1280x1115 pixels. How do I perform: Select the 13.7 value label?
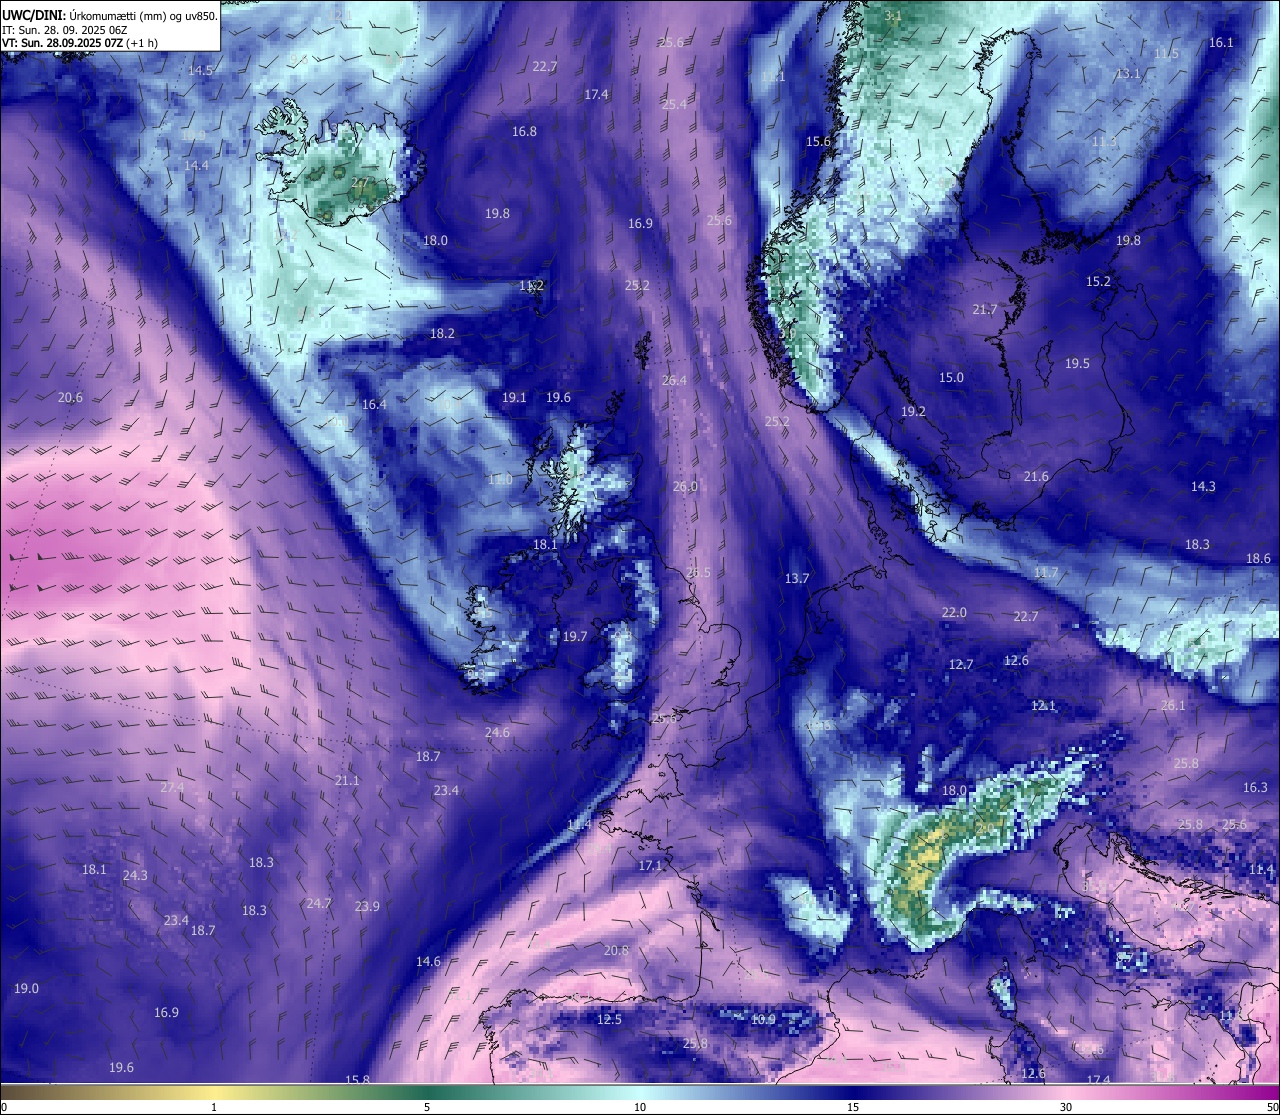[x=797, y=578]
